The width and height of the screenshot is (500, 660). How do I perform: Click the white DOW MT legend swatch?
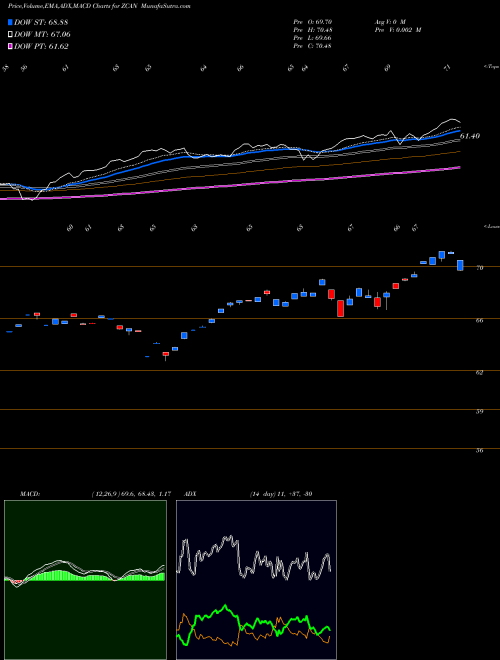[10, 35]
